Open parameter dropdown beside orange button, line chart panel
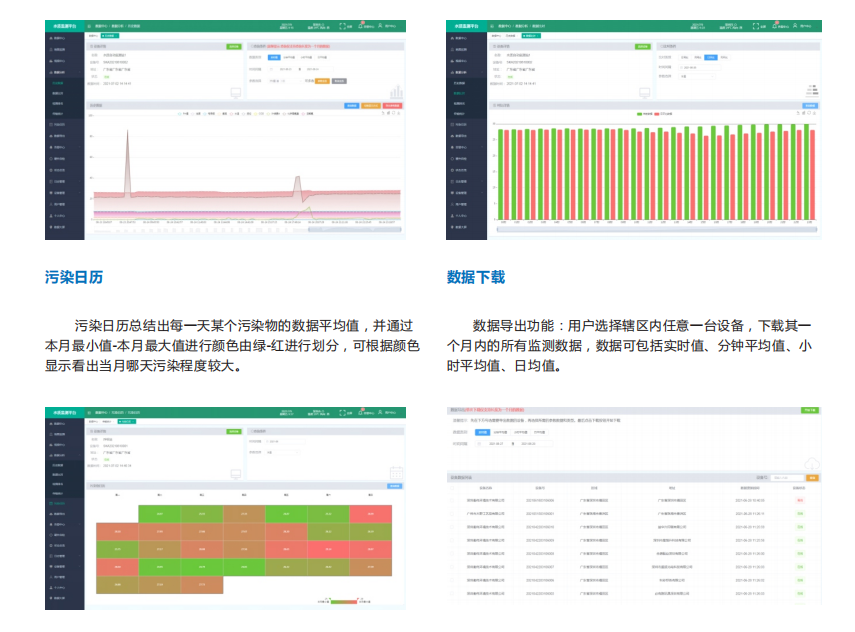The image size is (855, 632). click(290, 81)
